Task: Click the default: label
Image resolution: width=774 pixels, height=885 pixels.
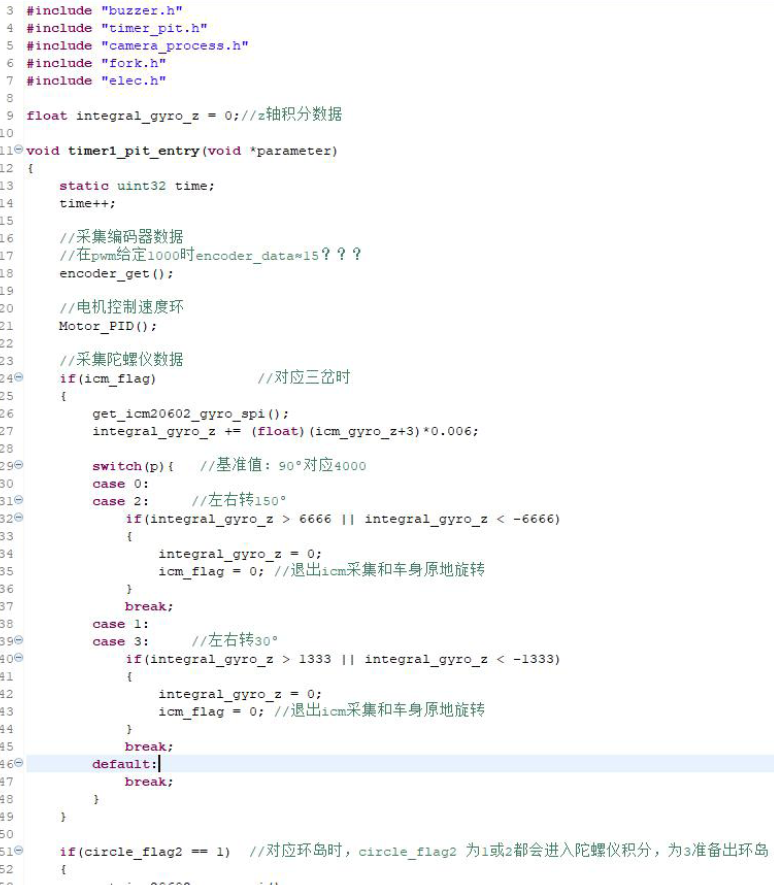Action: coord(125,764)
